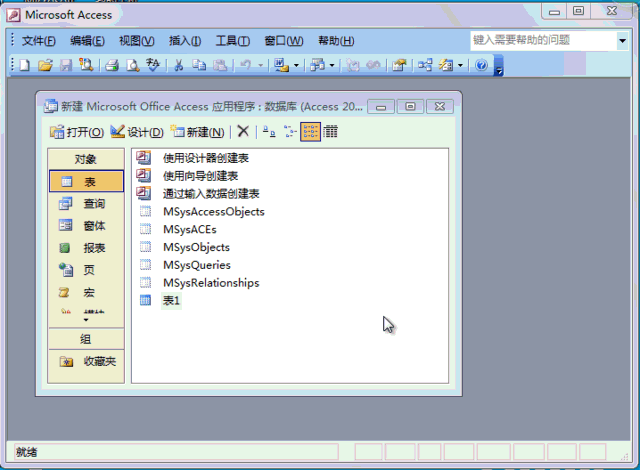Viewport: 640px width, 470px height.
Task: Open the 视图(V) menu
Action: (x=137, y=41)
